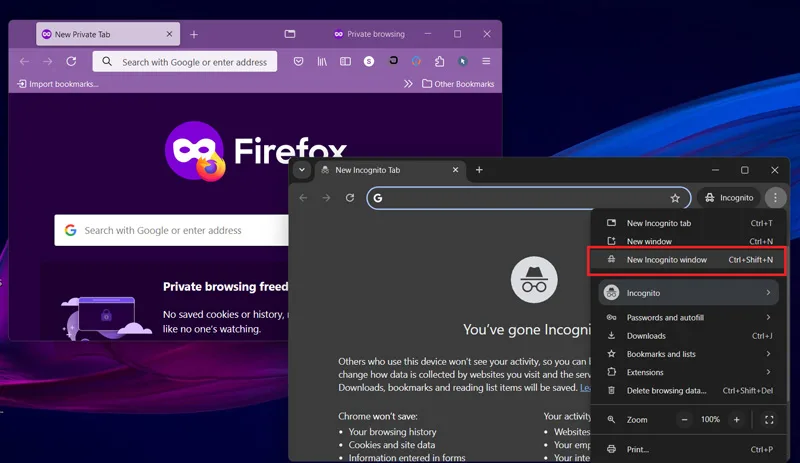Screen dimensions: 800x463
Task: Choose Delete browsing data
Action: pos(689,391)
